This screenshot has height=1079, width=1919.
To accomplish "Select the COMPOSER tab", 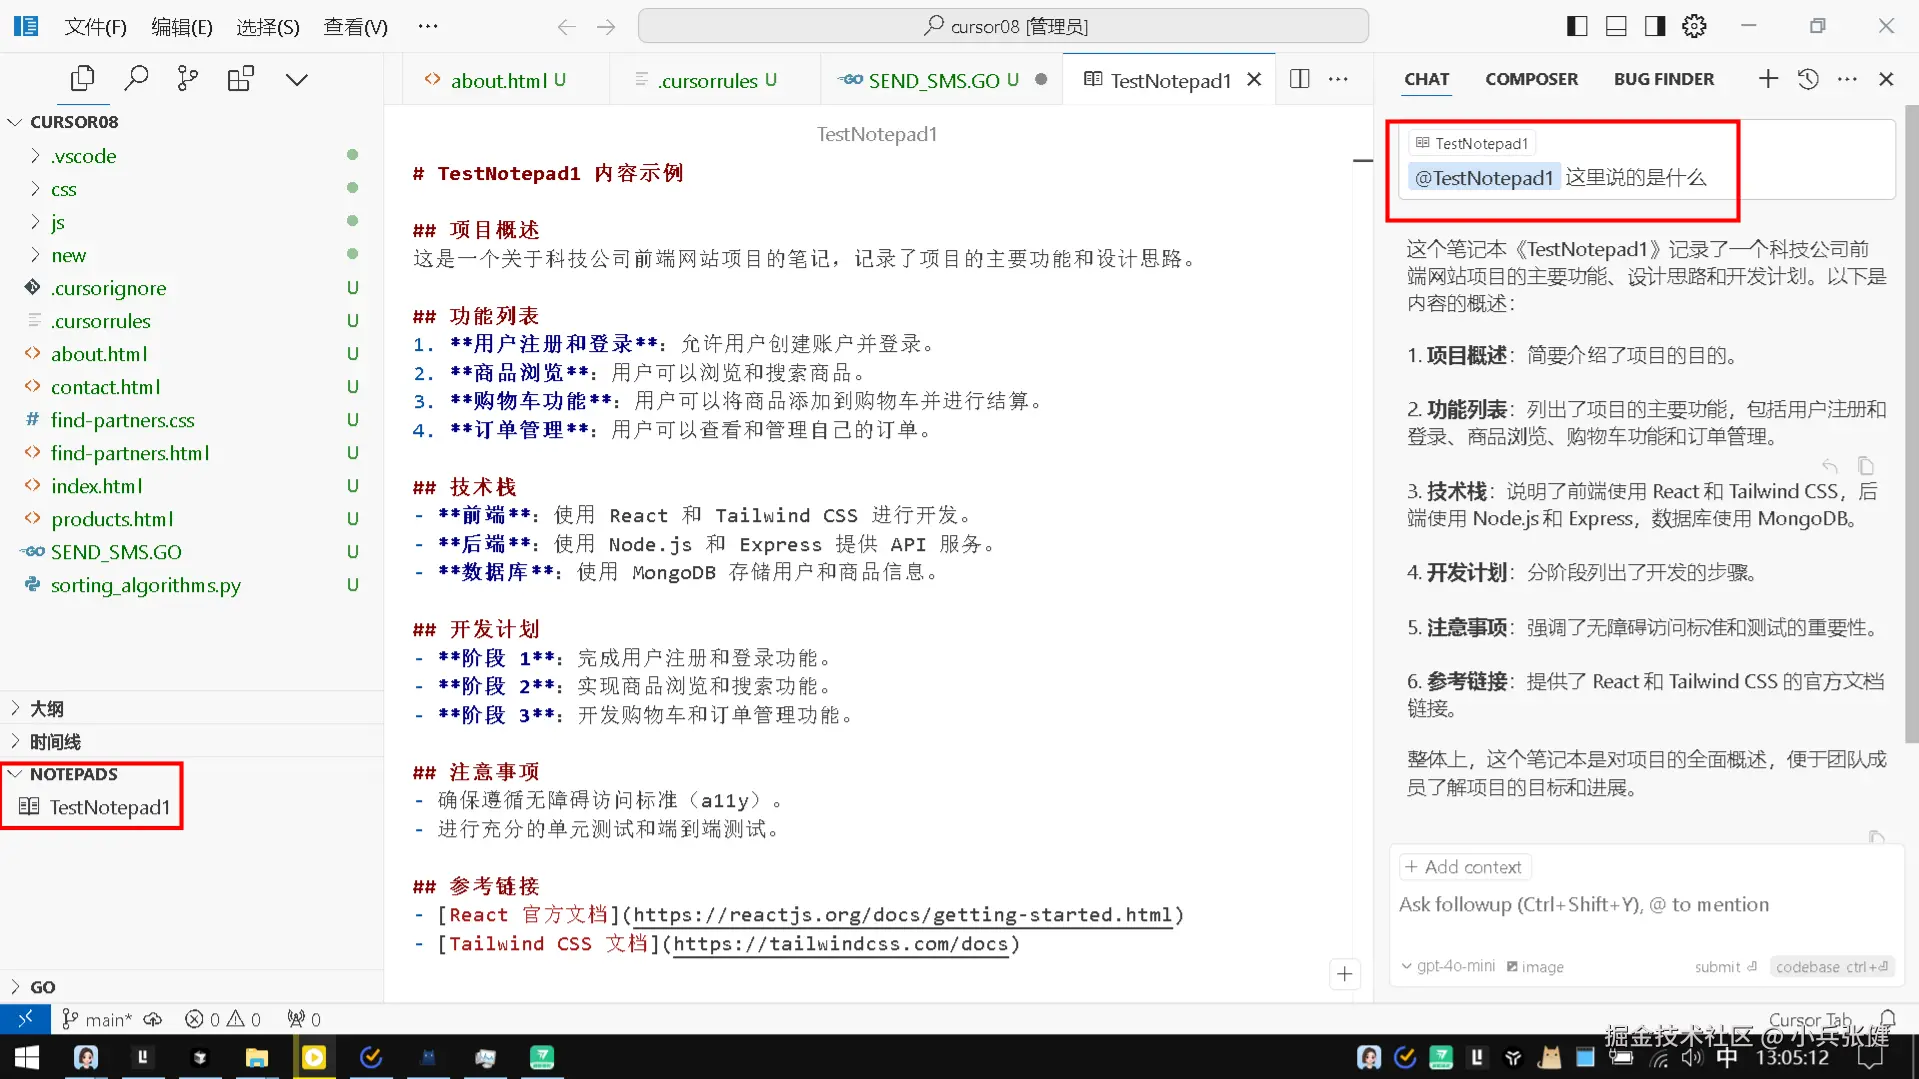I will click(x=1531, y=79).
